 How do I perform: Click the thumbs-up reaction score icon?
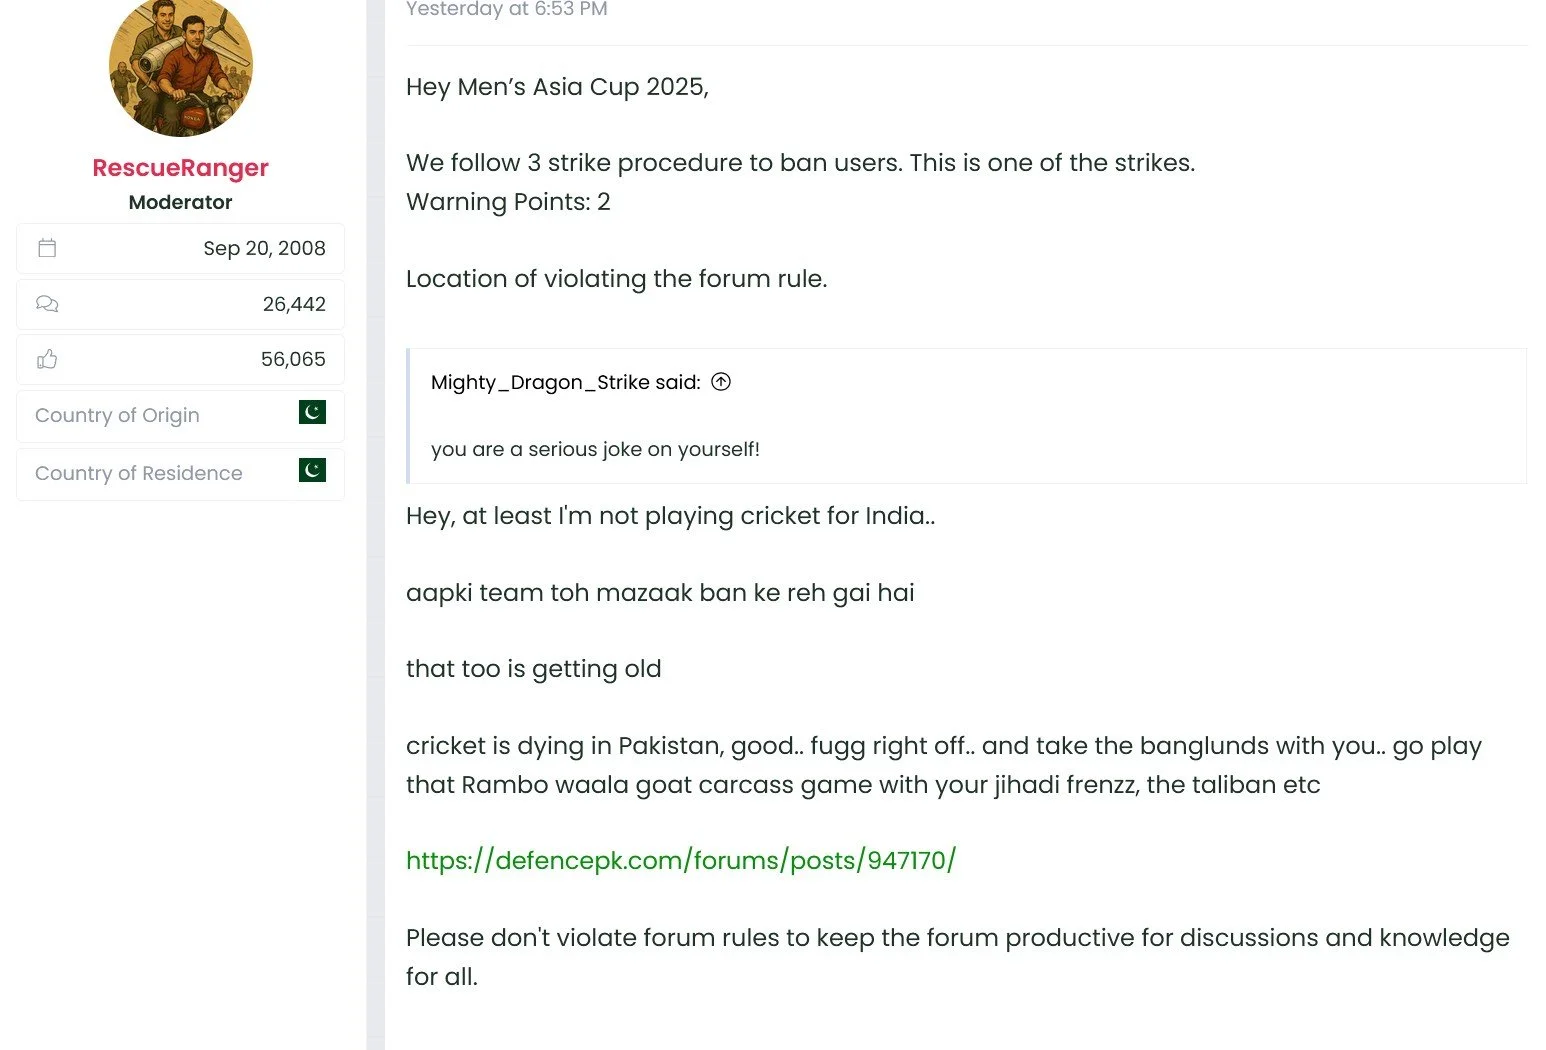[47, 359]
